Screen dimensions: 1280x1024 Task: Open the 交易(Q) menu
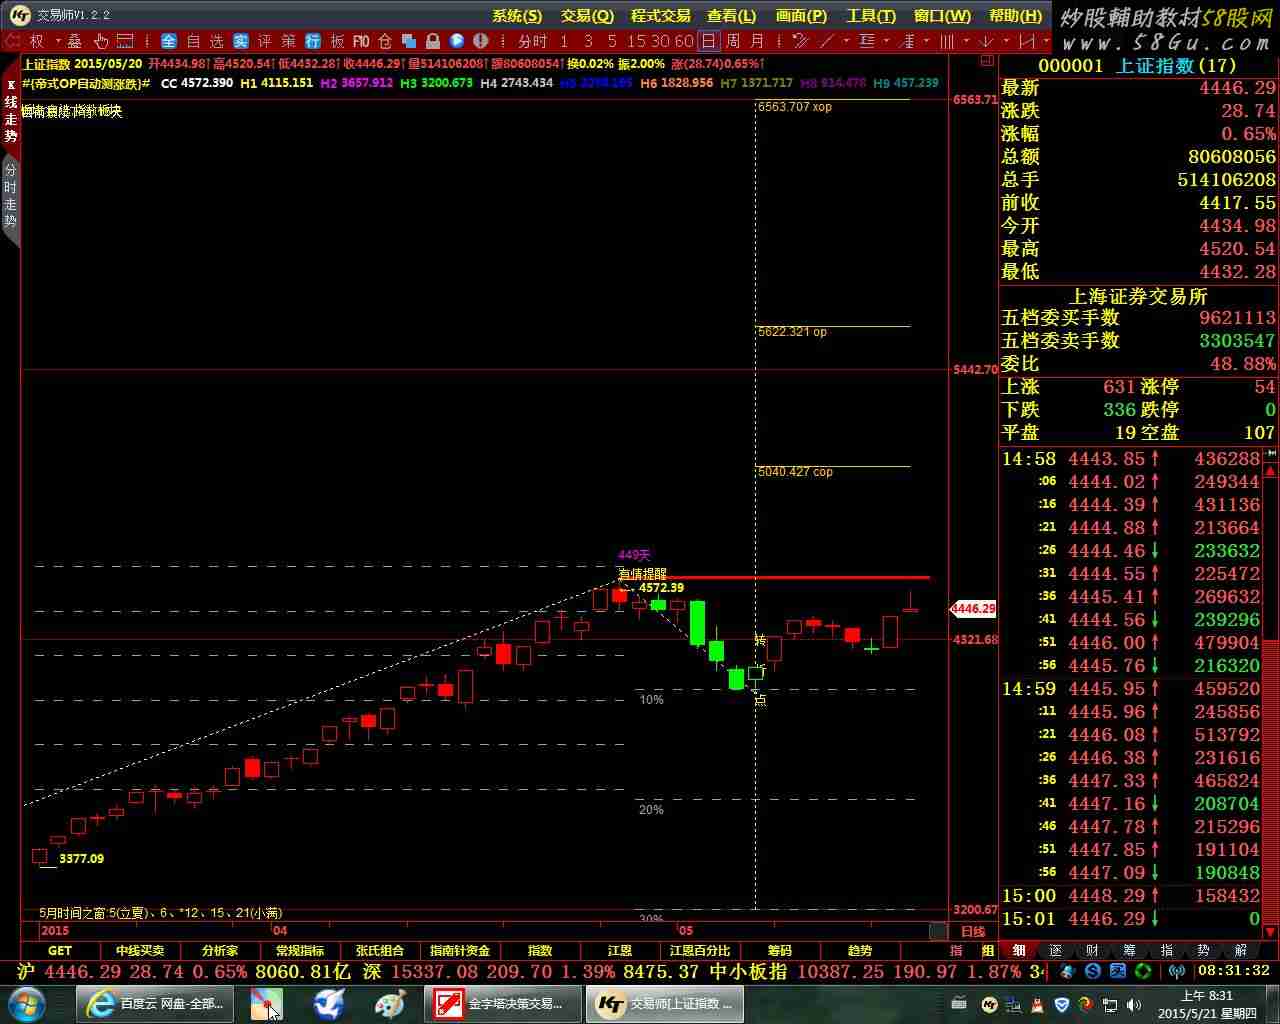point(587,15)
